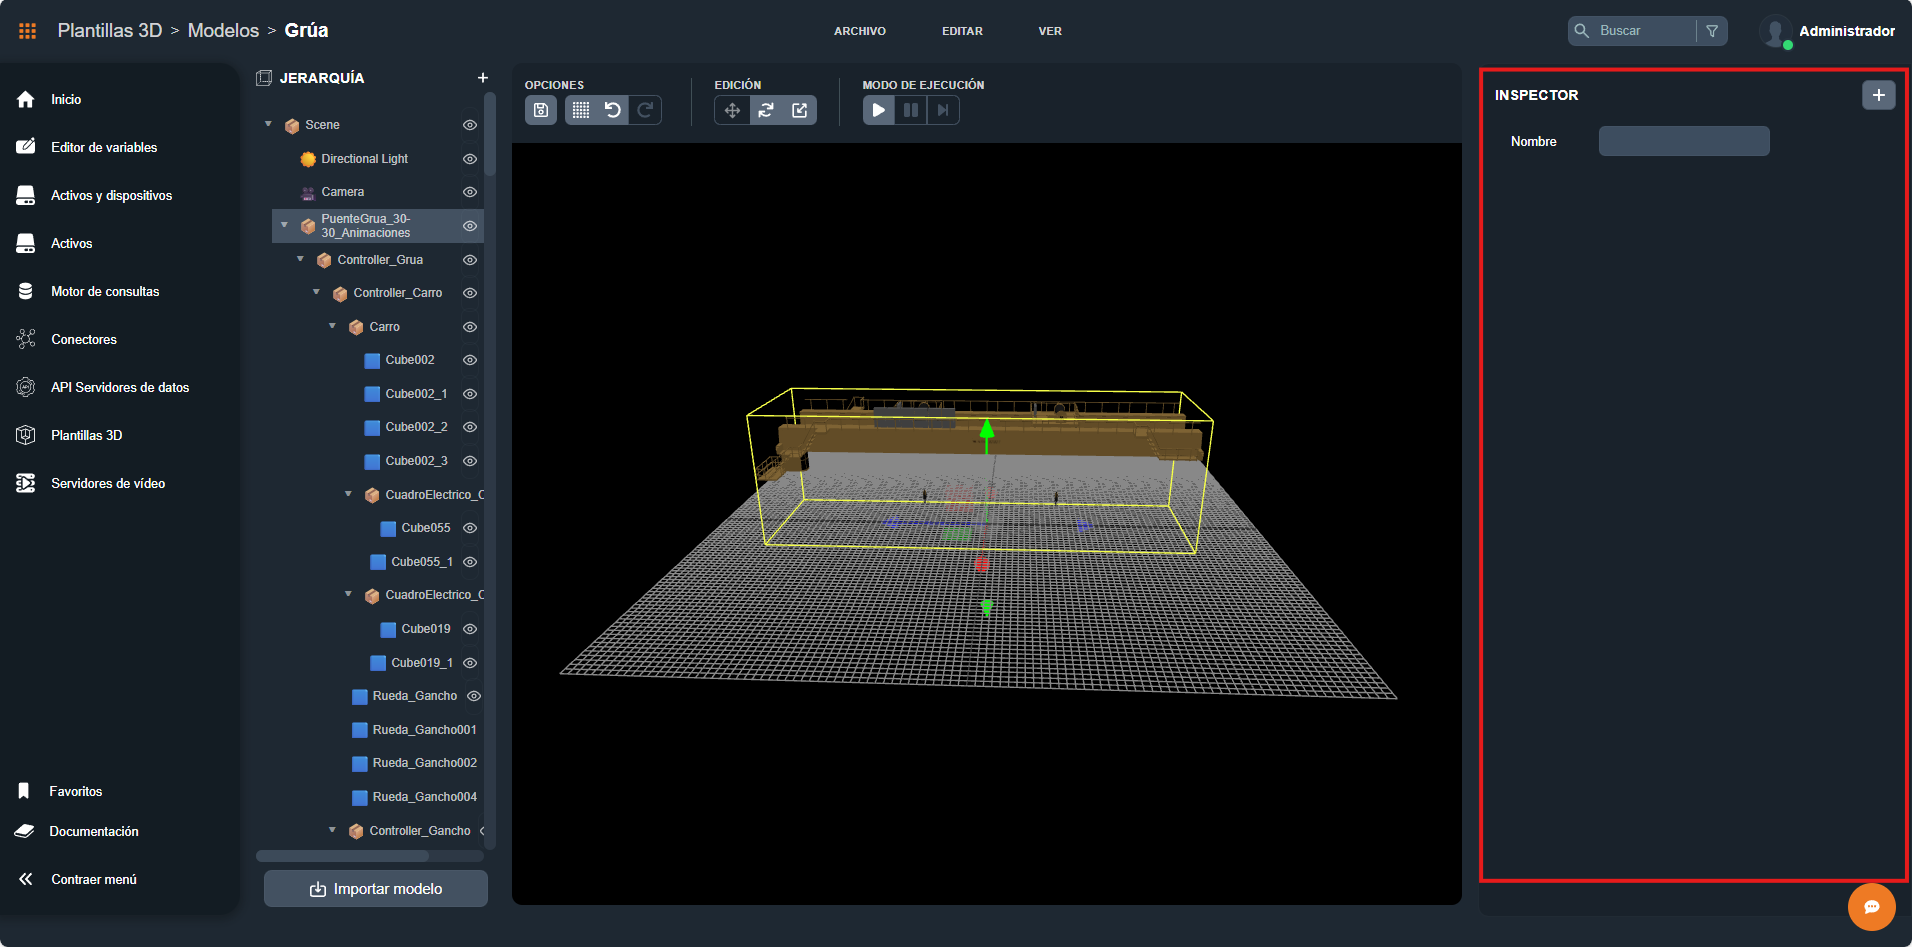Click the Nombre field in the Inspector

1683,140
